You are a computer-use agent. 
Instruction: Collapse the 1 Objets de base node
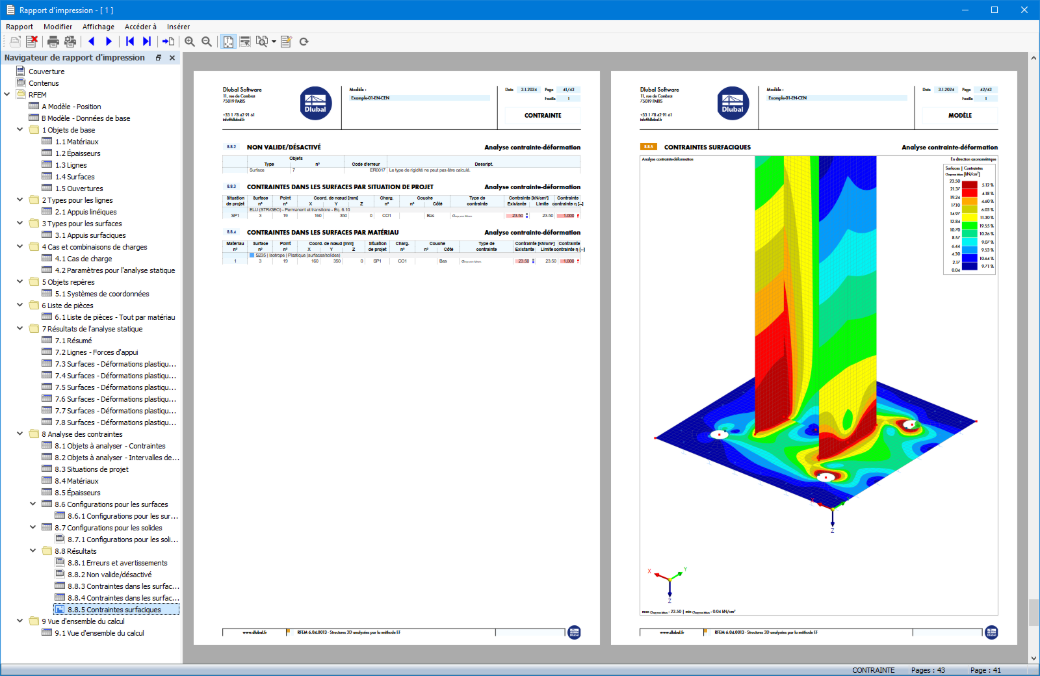(x=20, y=129)
